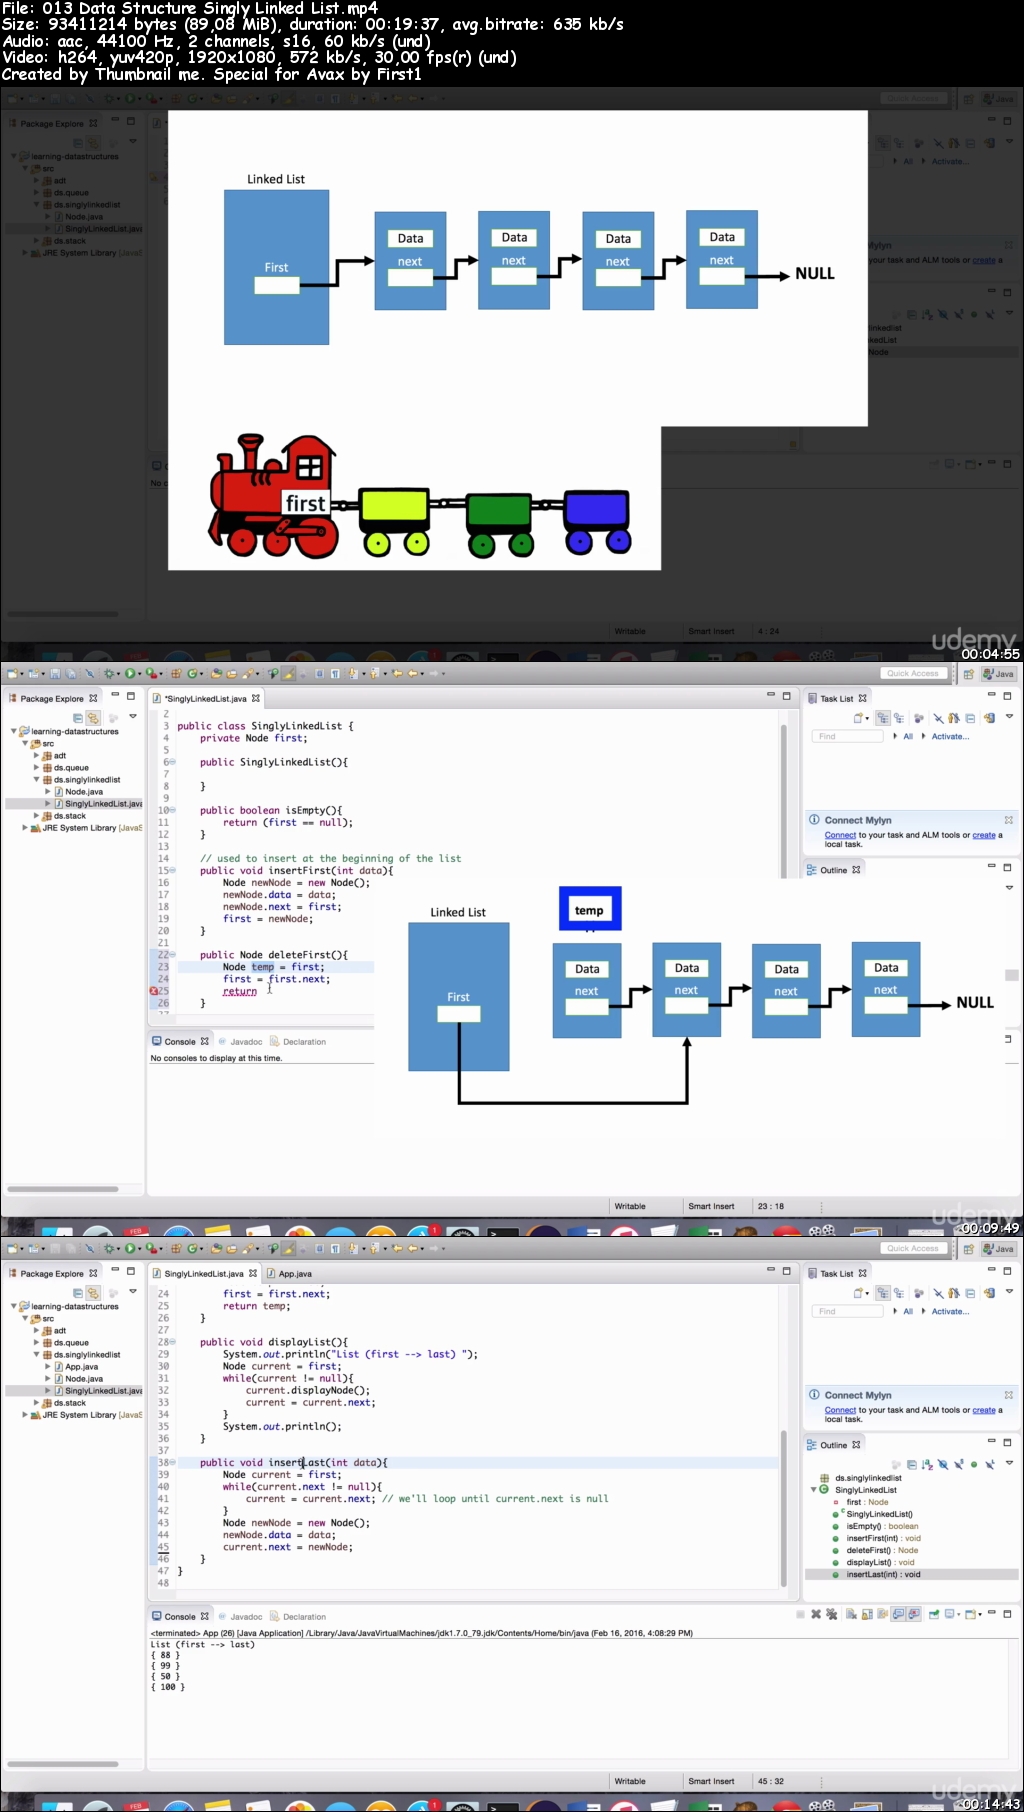
Task: Select Java perspective button in 00:14:43 frame
Action: (998, 1249)
